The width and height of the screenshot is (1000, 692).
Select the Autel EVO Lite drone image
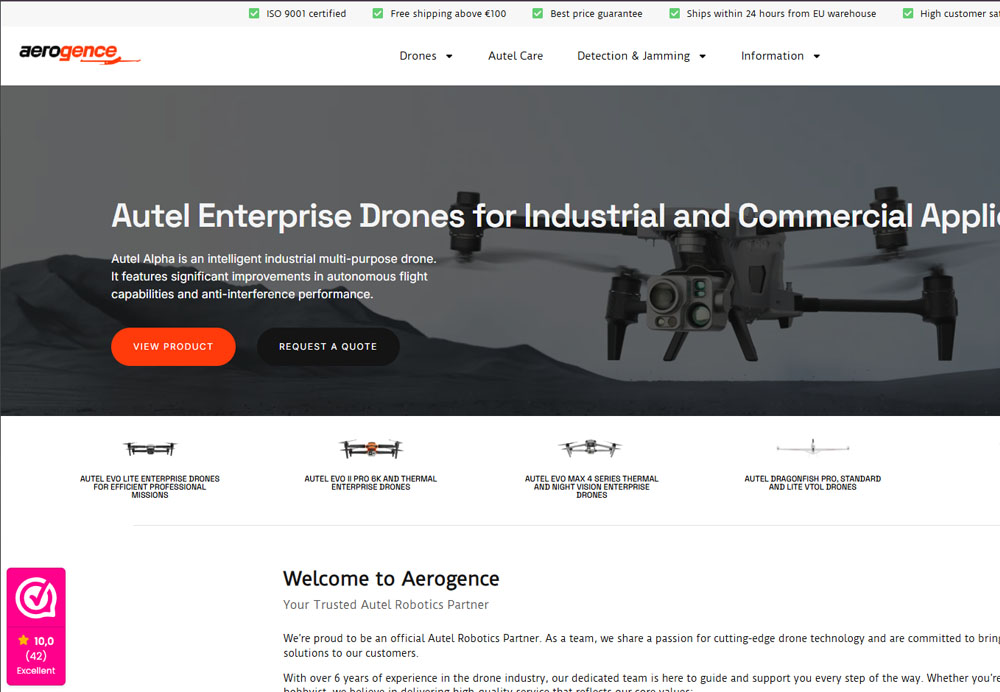(x=150, y=449)
